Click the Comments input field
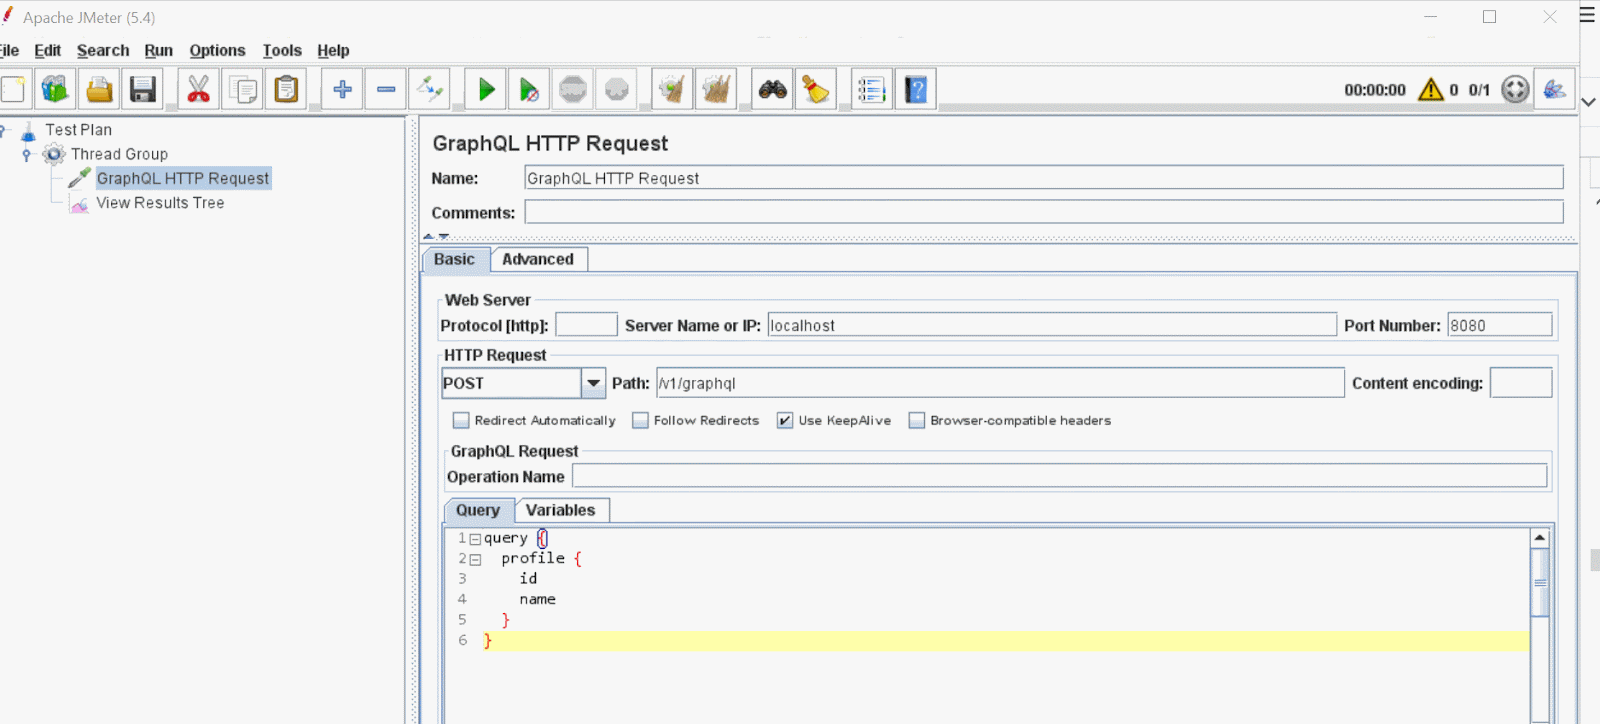The height and width of the screenshot is (724, 1600). [1044, 212]
